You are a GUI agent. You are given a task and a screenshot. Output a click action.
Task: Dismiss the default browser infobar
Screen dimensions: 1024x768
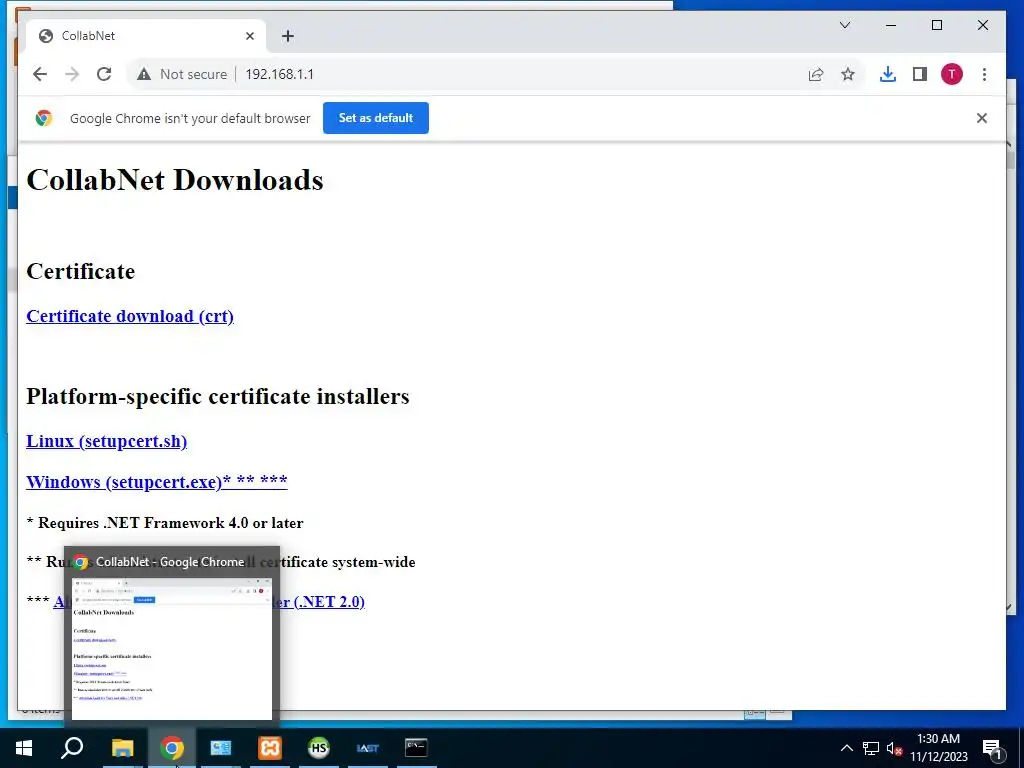point(982,118)
